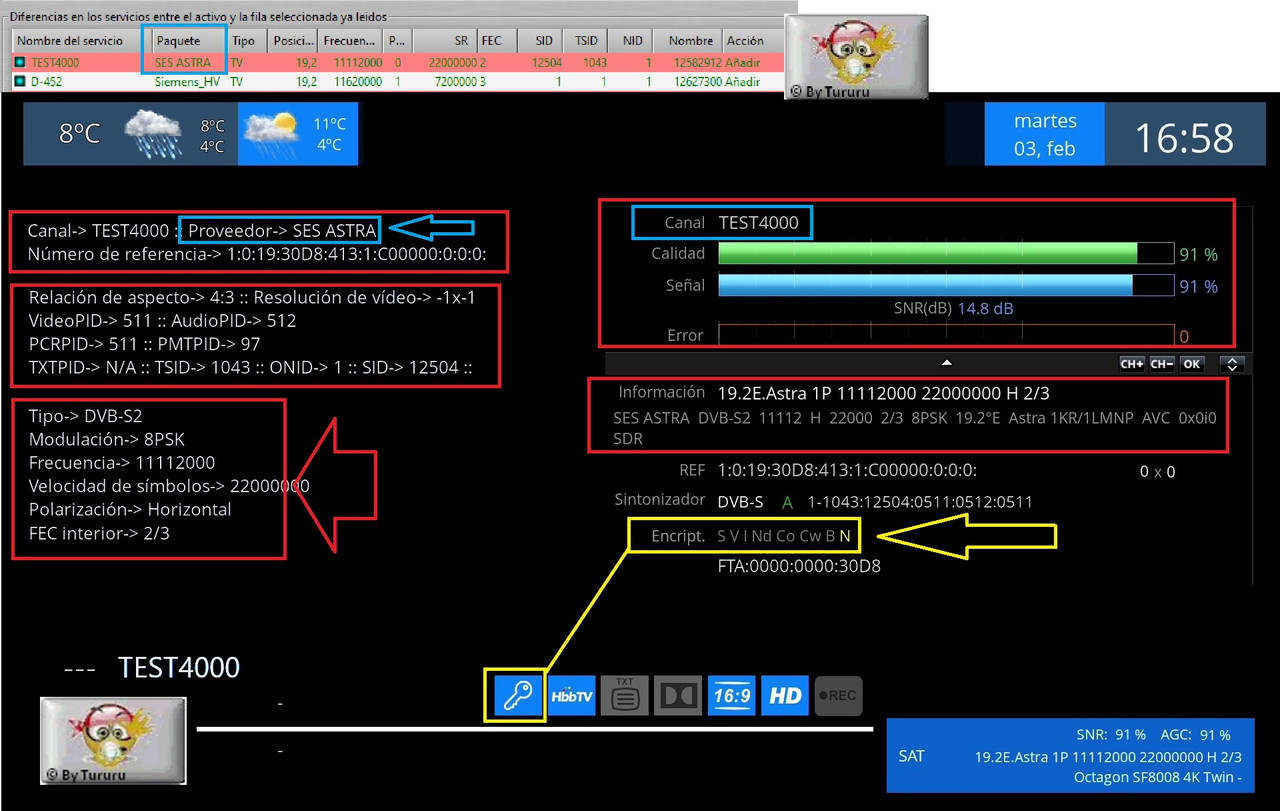Click the small OK button
This screenshot has height=811, width=1280.
tap(1191, 364)
